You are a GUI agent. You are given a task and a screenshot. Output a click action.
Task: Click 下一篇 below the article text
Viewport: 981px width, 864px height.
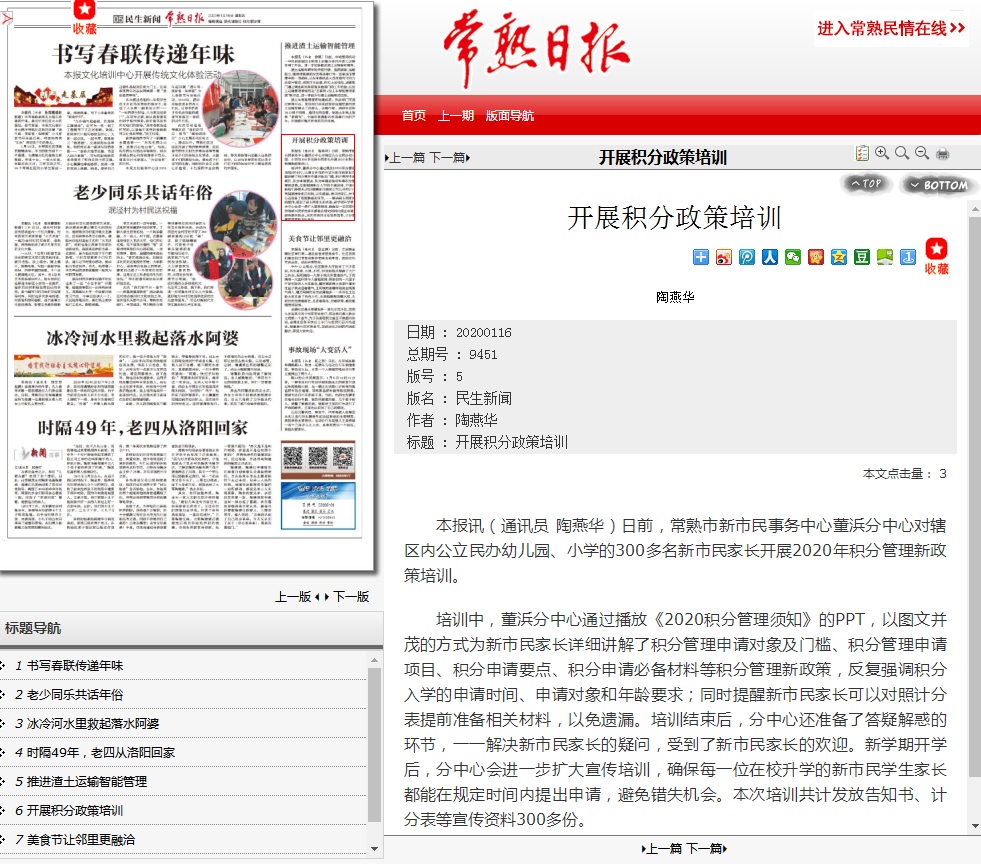point(707,849)
